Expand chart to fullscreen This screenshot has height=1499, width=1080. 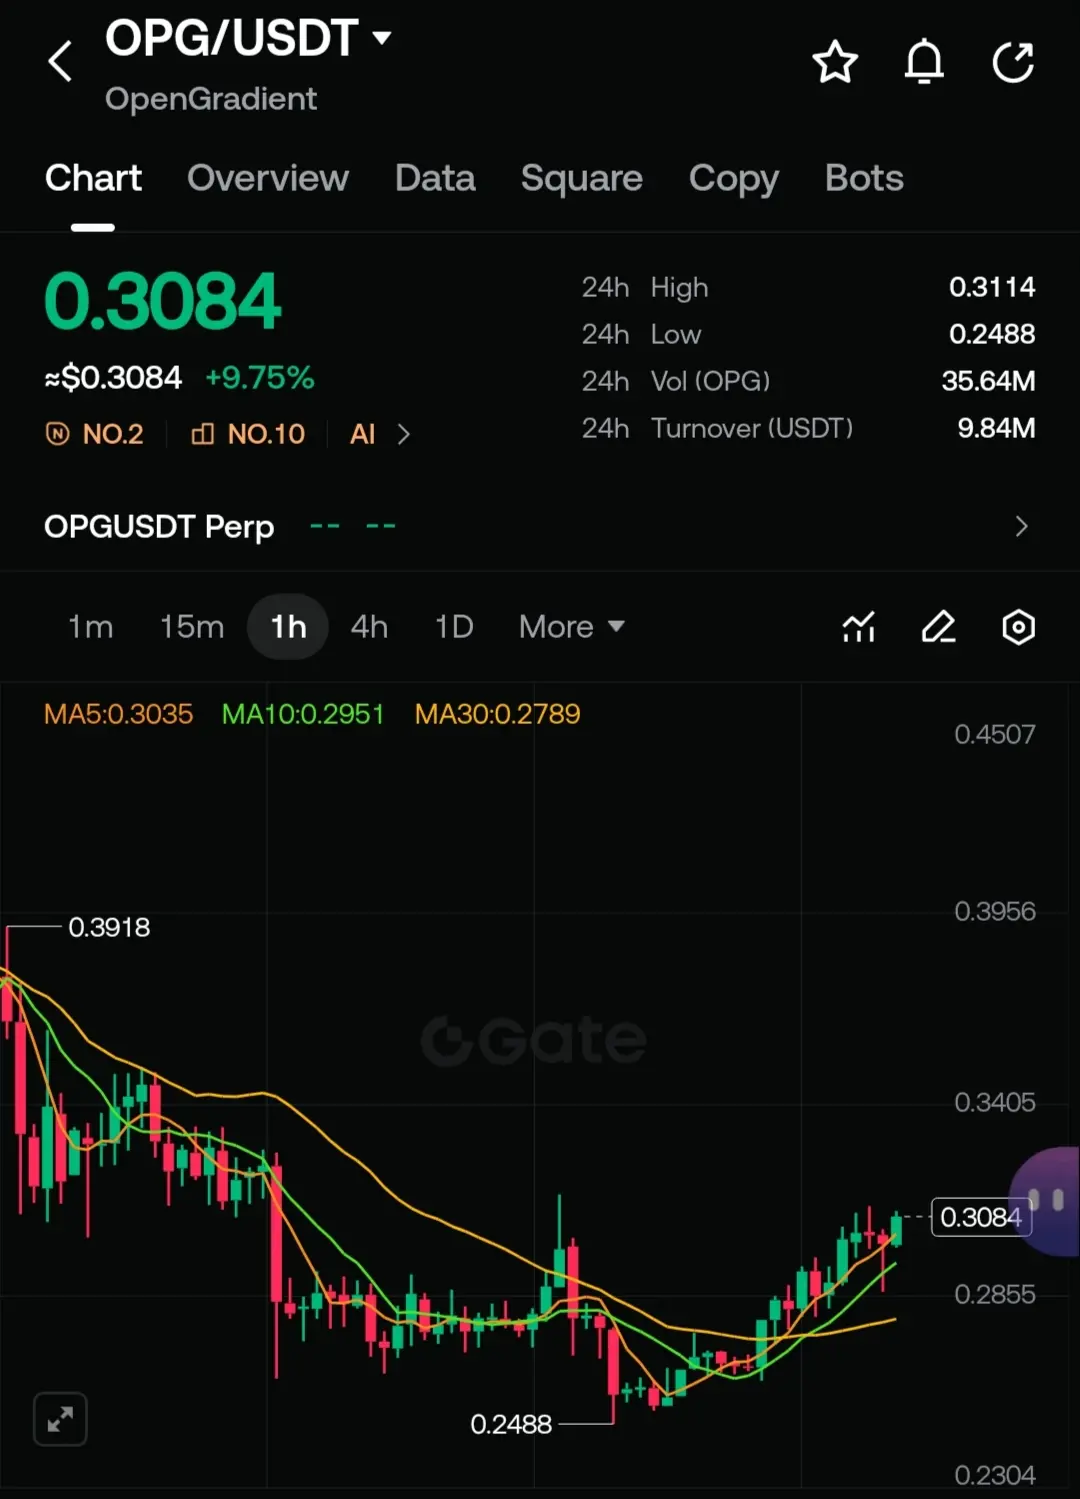(x=60, y=1418)
